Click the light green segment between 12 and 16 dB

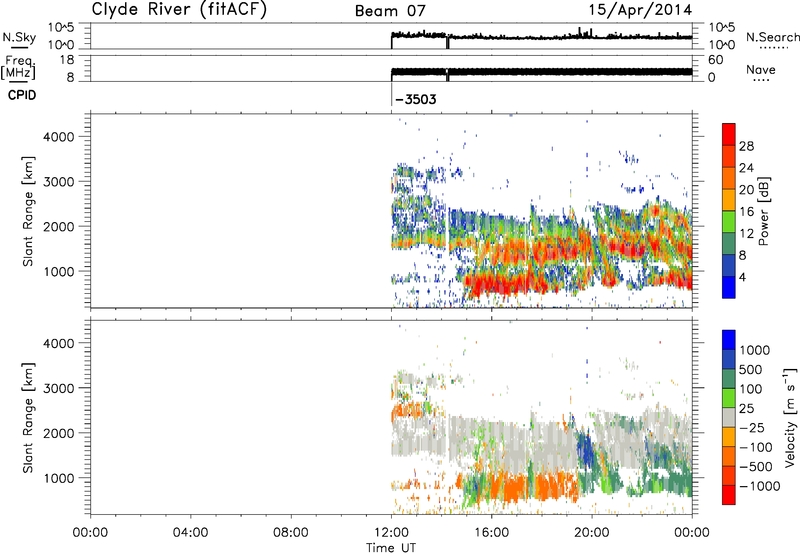coord(729,222)
